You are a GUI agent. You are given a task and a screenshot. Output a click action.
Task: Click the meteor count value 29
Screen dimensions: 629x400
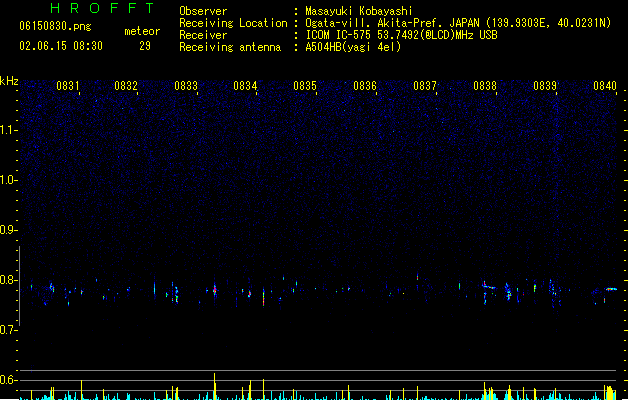[x=145, y=46]
